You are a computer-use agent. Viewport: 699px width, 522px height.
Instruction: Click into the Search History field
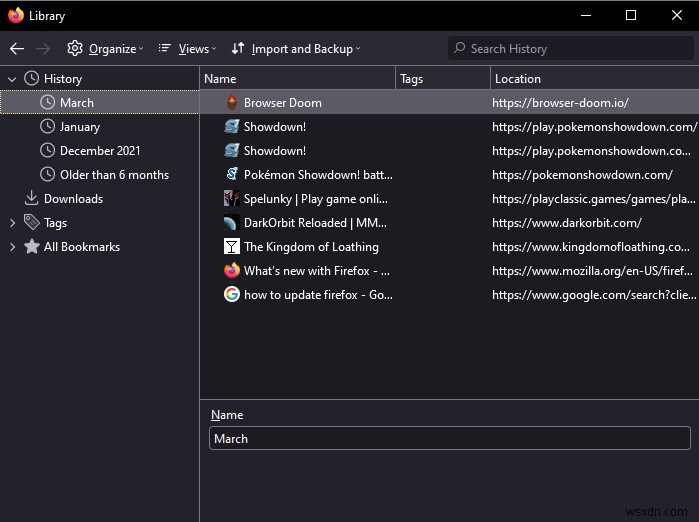(x=570, y=48)
